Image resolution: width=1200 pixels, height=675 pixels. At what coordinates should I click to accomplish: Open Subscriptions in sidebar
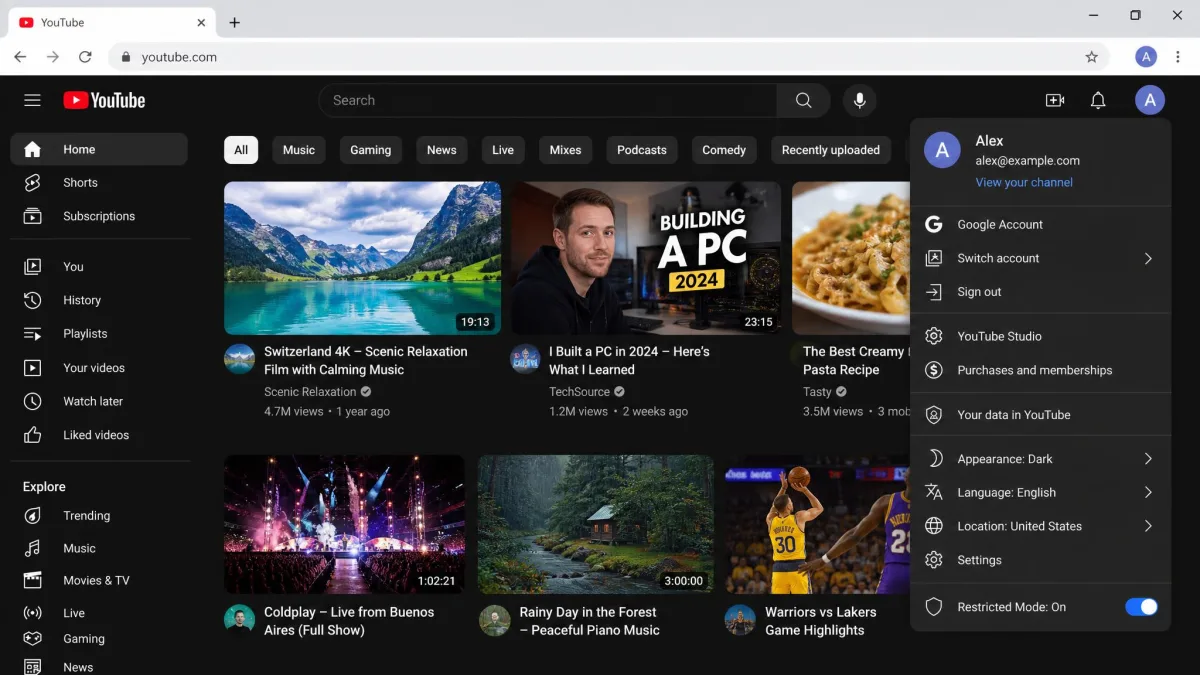pos(99,216)
